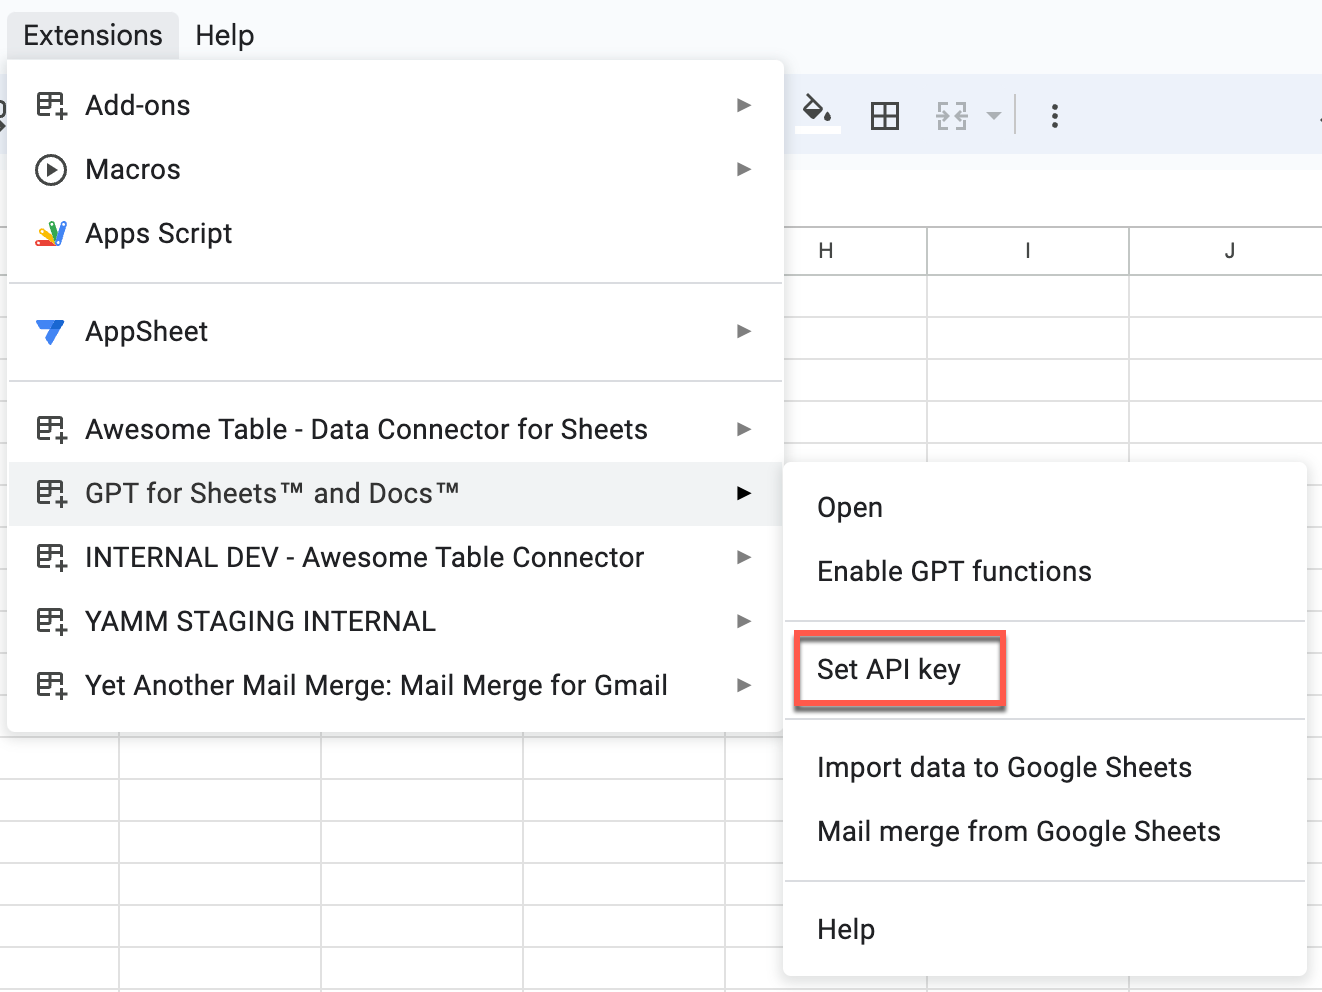Click Awesome Table - Data Connector for Sheets
The width and height of the screenshot is (1322, 992).
point(395,429)
